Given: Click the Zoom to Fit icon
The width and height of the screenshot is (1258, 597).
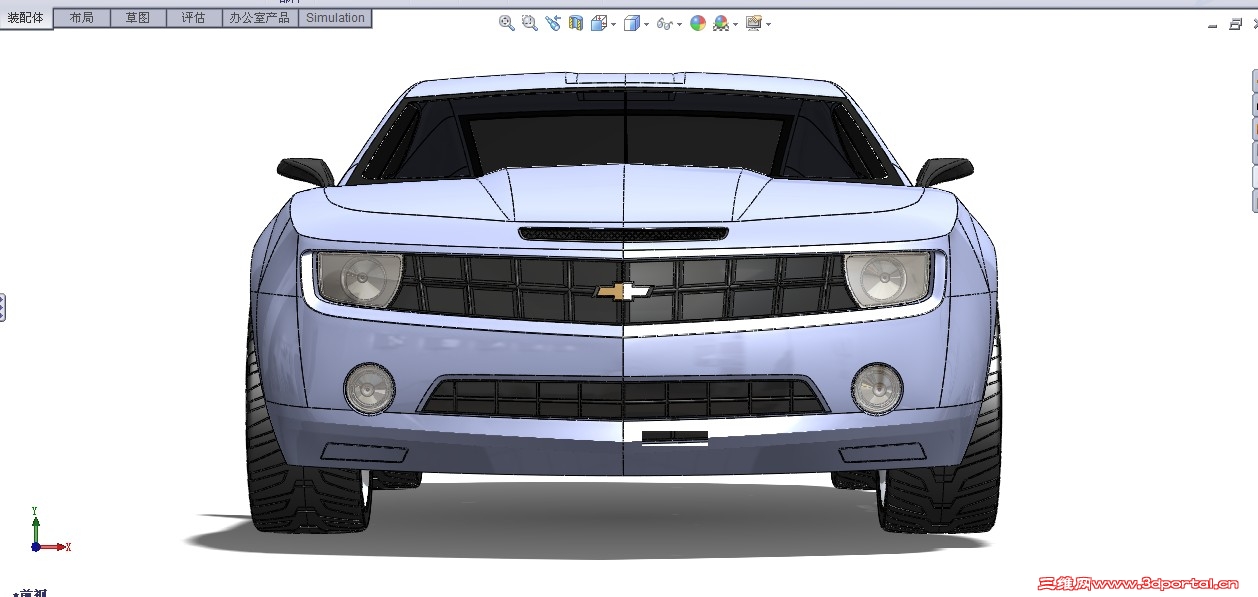Looking at the screenshot, I should click(x=507, y=23).
